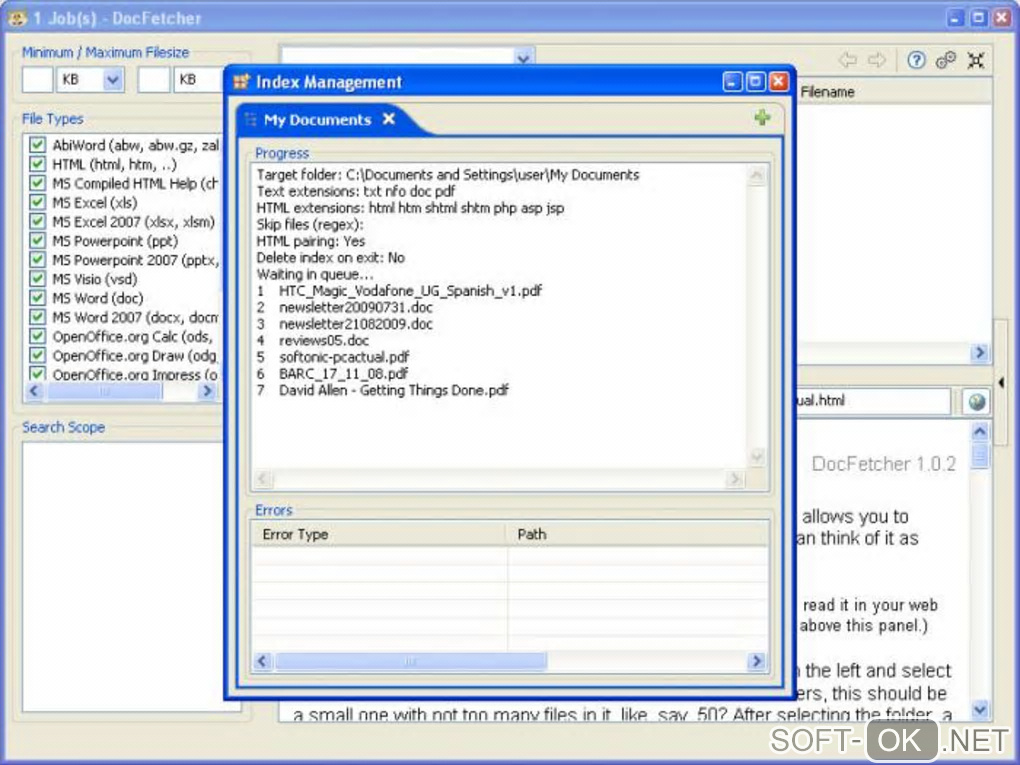Maximize the Index Management dialog
The height and width of the screenshot is (765, 1020).
click(755, 82)
